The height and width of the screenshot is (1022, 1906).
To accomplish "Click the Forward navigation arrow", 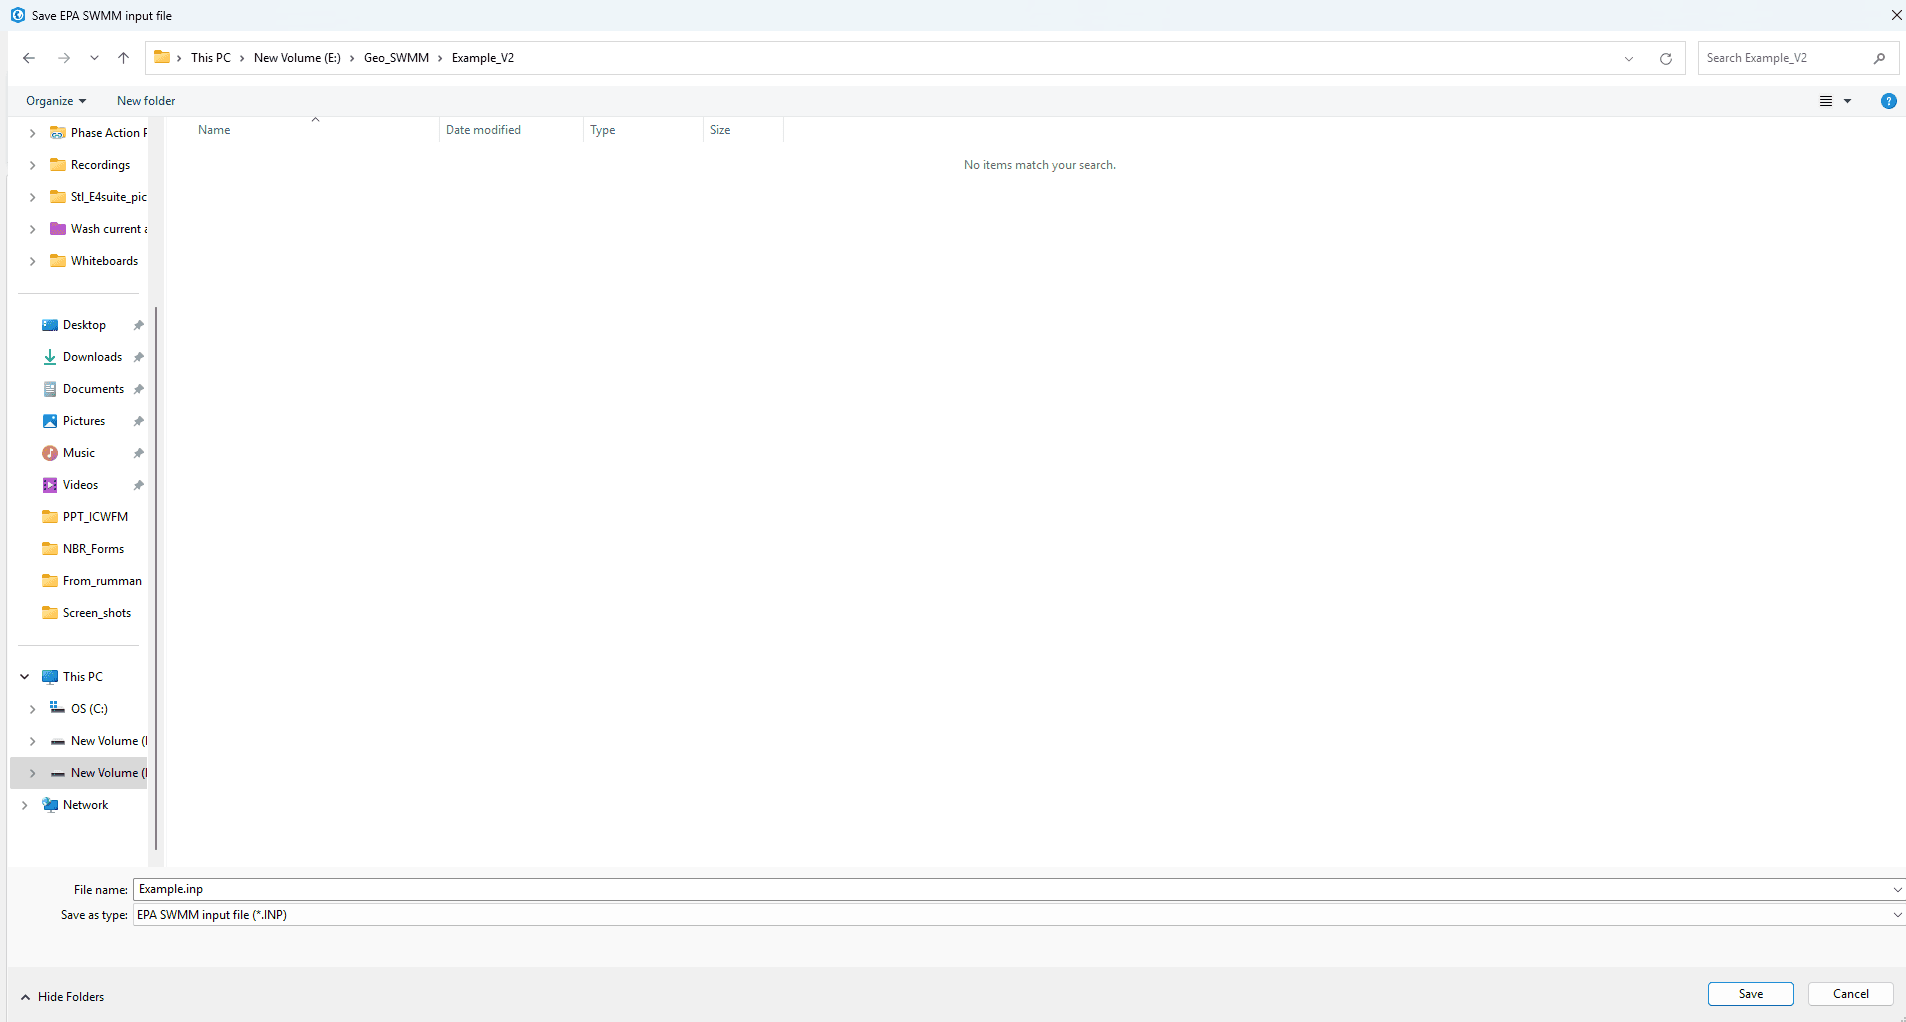I will click(63, 57).
